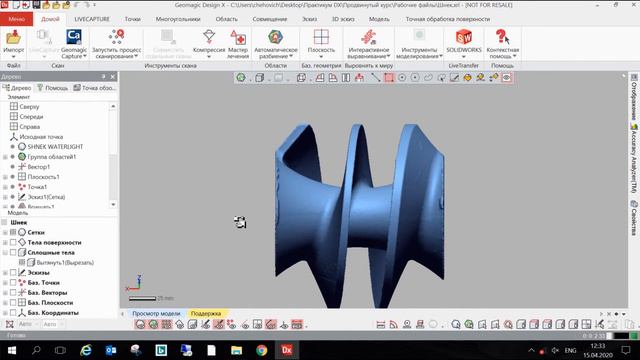Switch to the Точки ribbon tab
This screenshot has height=360, width=640.
(x=133, y=19)
